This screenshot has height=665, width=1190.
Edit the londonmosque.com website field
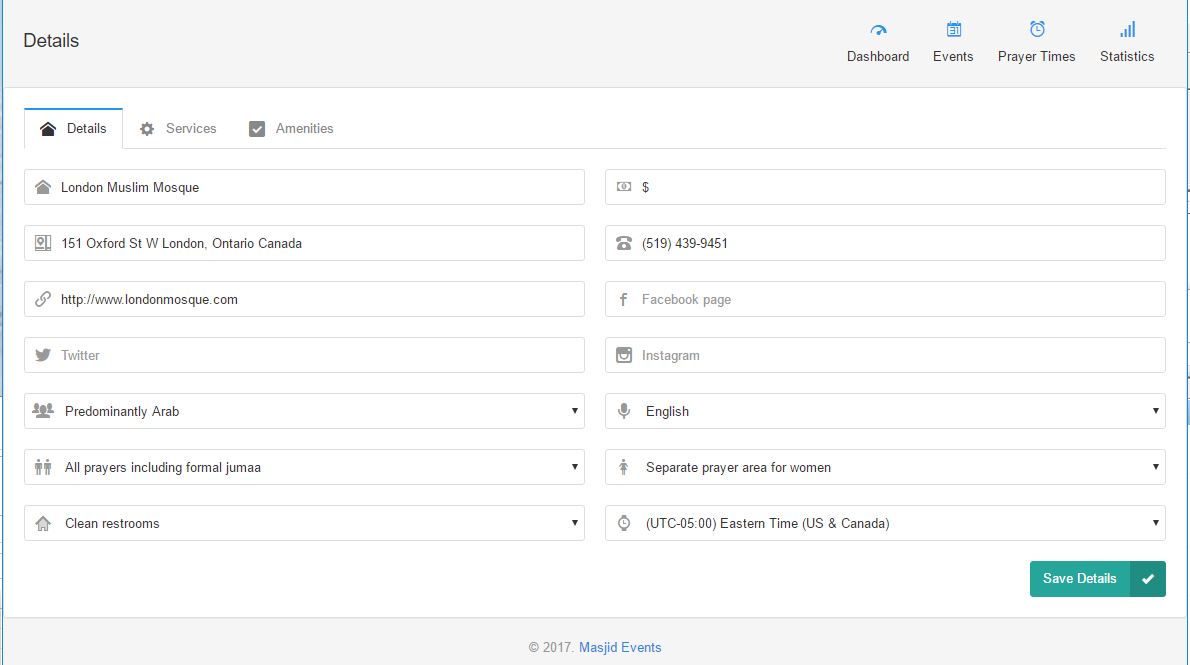point(304,299)
